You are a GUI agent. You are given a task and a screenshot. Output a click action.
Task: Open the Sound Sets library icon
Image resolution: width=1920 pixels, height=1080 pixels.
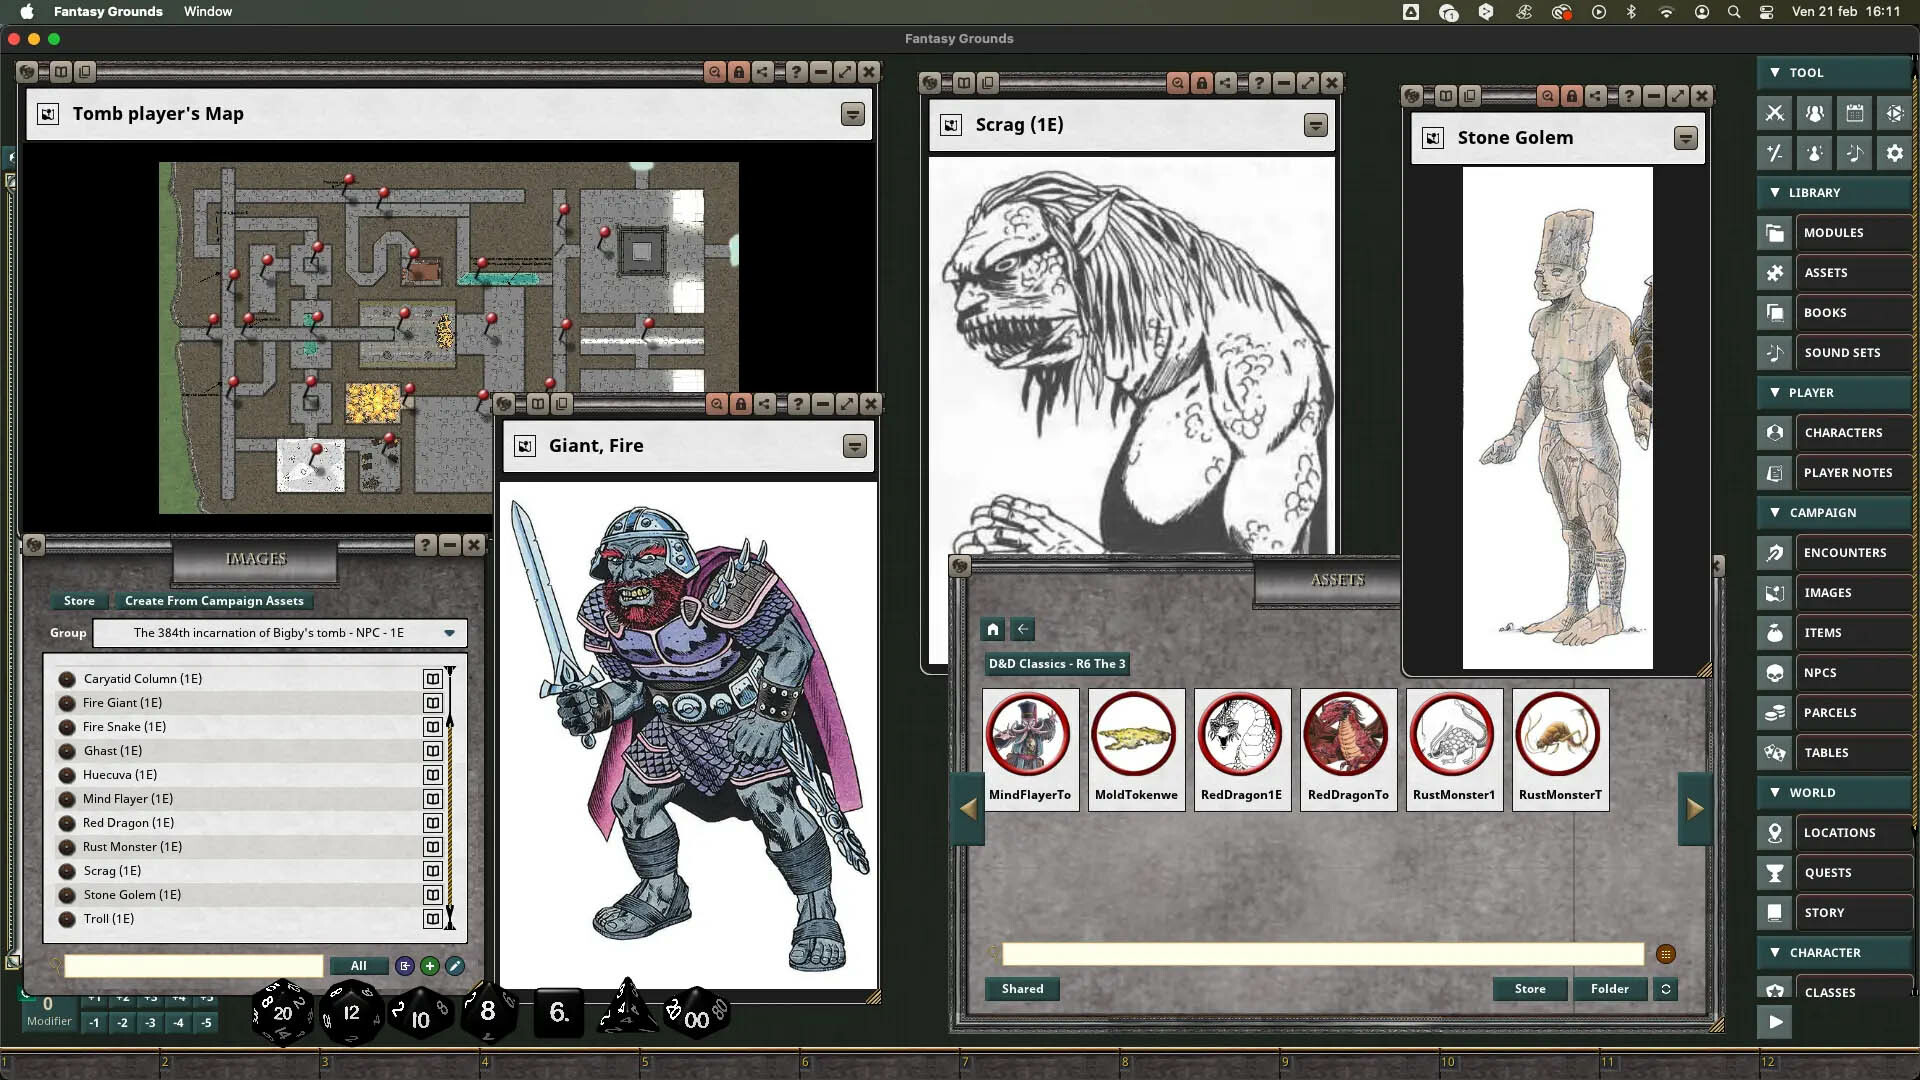[1775, 352]
